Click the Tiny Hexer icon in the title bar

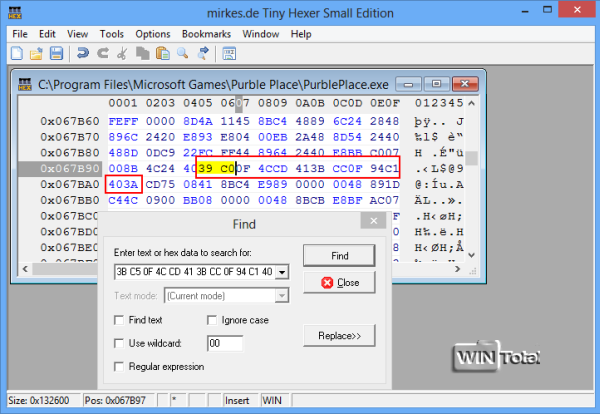point(15,13)
